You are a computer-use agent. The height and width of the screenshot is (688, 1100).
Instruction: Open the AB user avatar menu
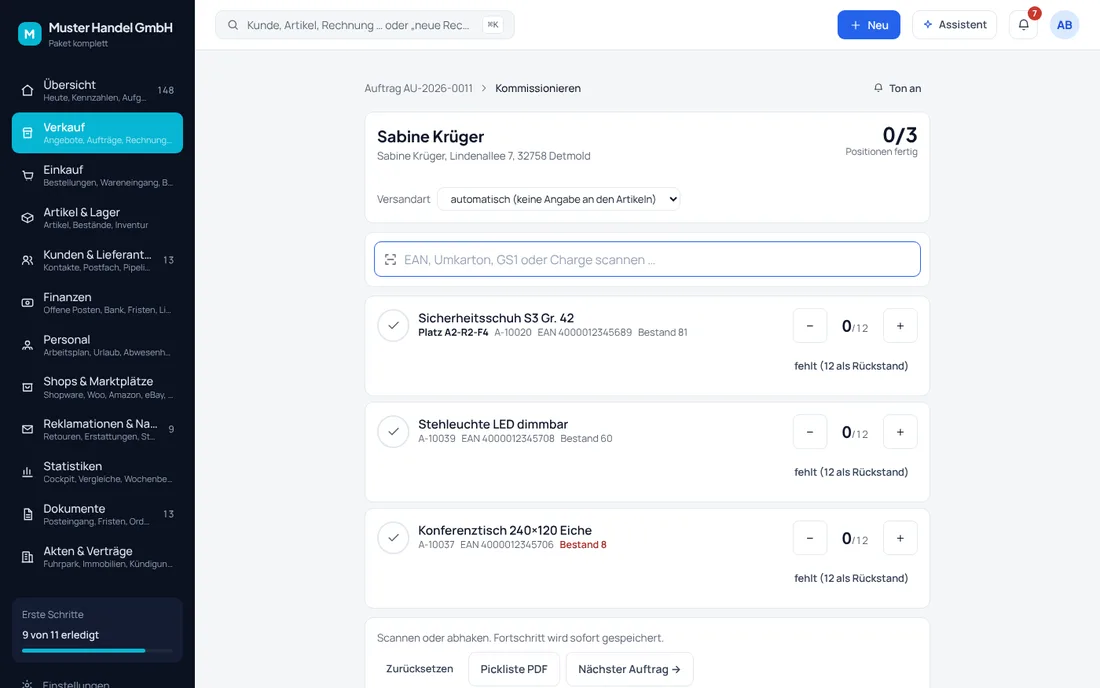[1064, 25]
